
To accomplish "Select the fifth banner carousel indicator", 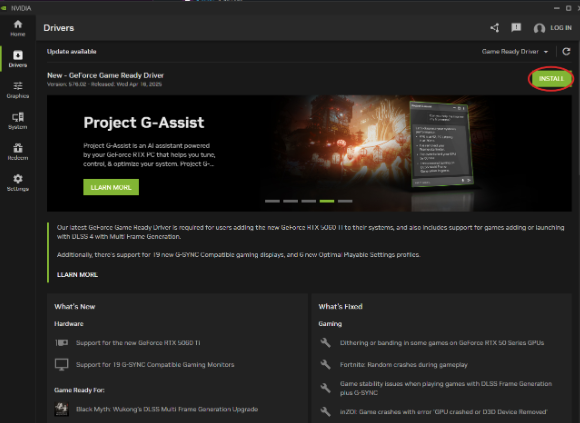I will tap(345, 201).
